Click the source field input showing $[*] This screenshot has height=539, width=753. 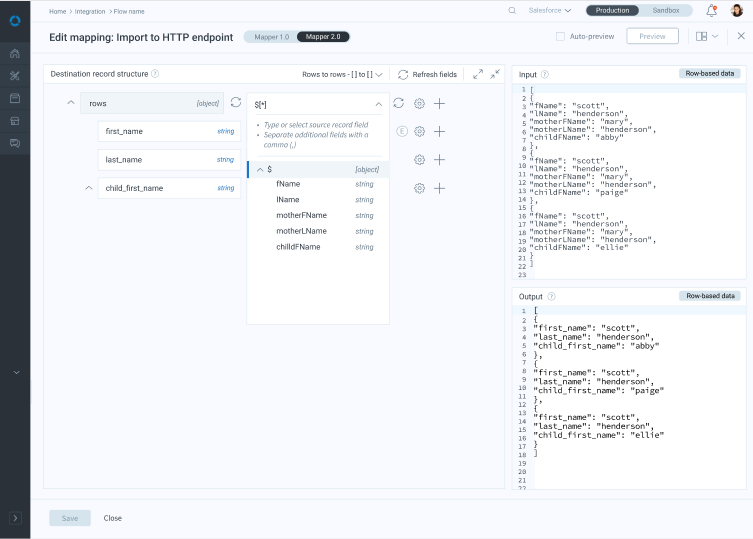coord(310,103)
